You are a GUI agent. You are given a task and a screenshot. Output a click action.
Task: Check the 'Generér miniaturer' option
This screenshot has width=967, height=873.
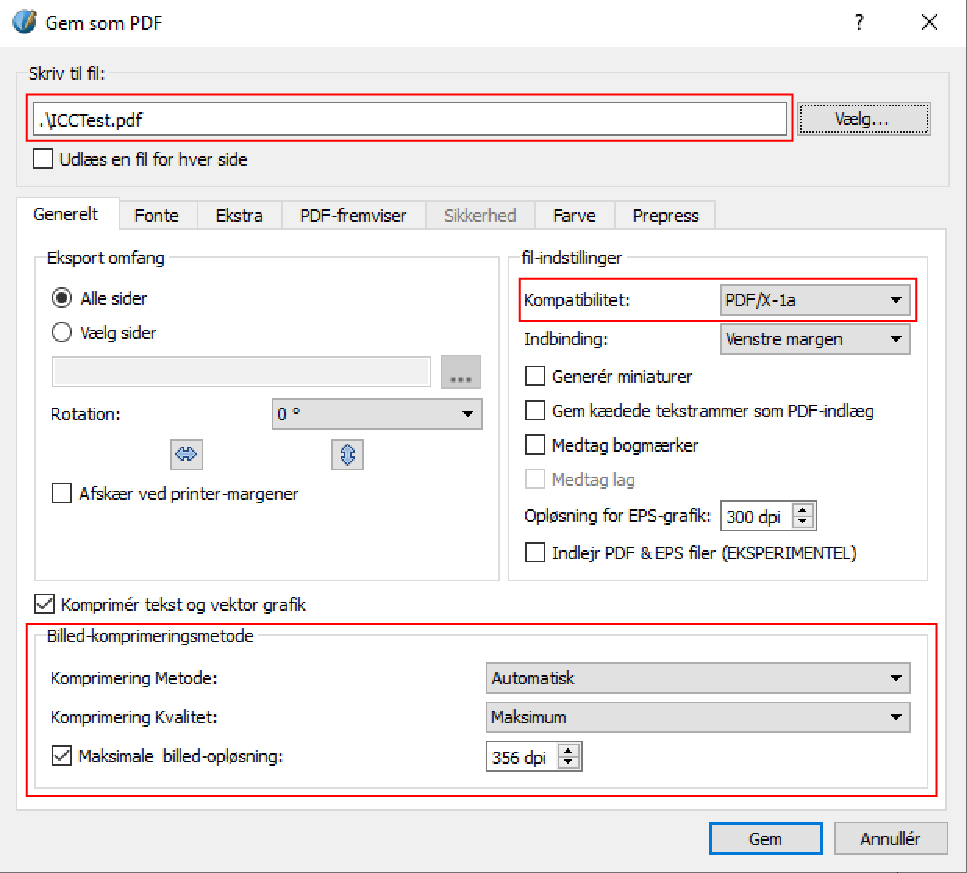click(535, 377)
